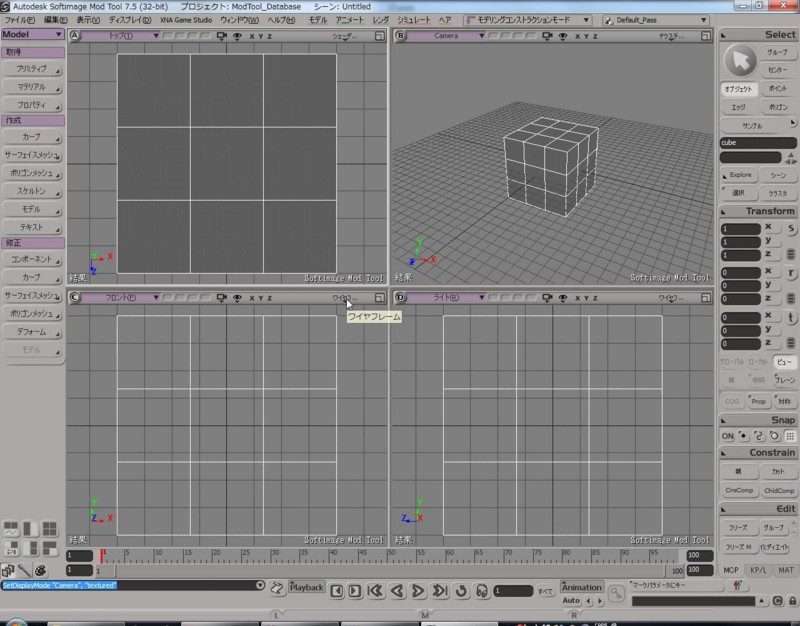Click the プリミティブ button
Viewport: 800px width, 626px height.
[x=32, y=69]
